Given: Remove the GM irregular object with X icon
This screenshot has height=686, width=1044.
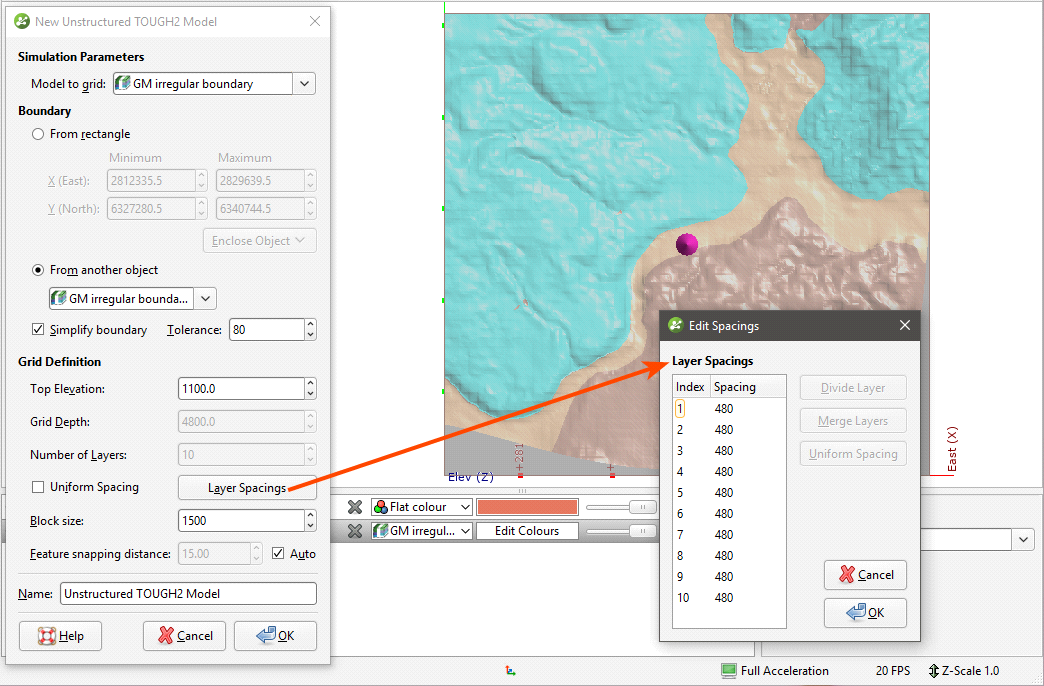Looking at the screenshot, I should (x=354, y=531).
